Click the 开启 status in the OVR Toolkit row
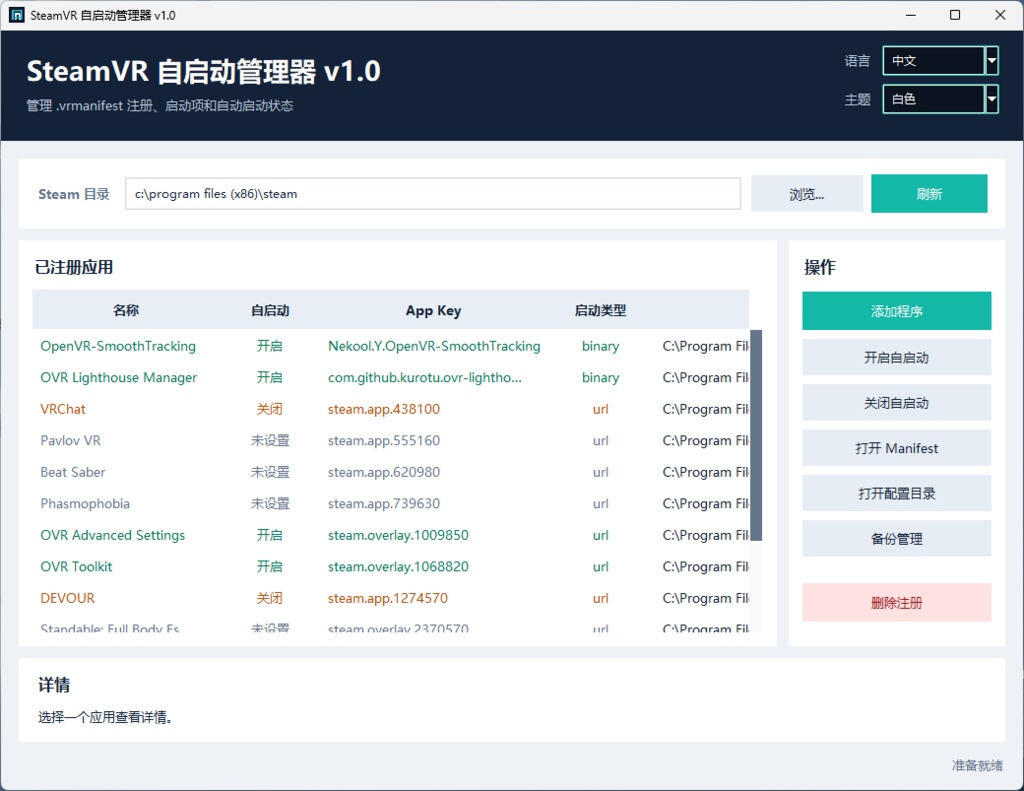1024x791 pixels. click(x=270, y=566)
